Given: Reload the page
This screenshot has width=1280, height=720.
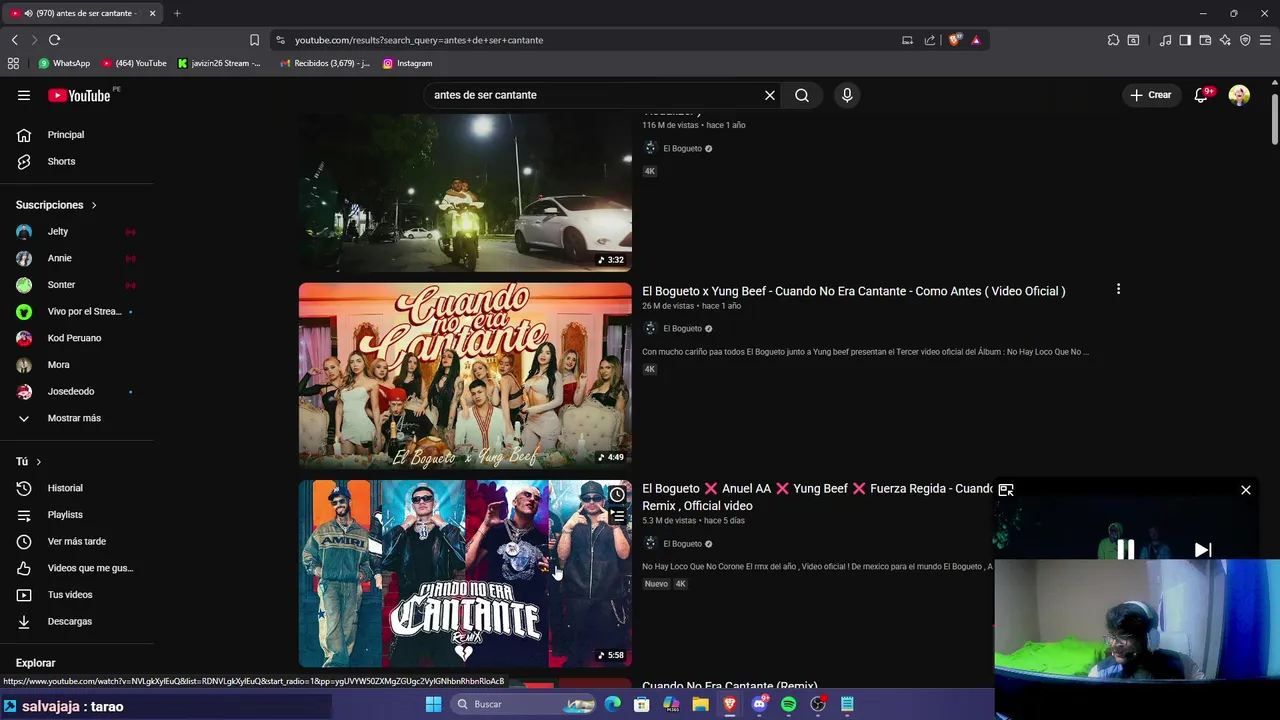Looking at the screenshot, I should pyautogui.click(x=54, y=40).
